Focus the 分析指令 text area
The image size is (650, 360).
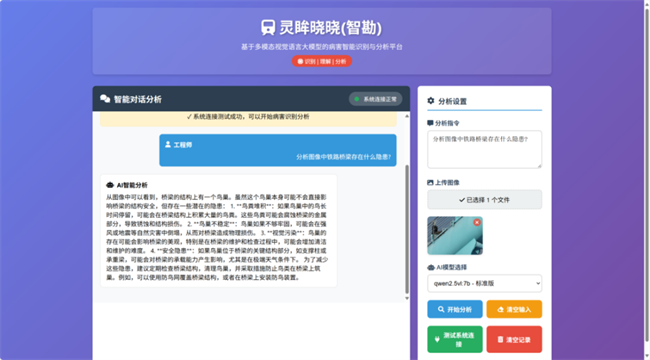click(484, 149)
